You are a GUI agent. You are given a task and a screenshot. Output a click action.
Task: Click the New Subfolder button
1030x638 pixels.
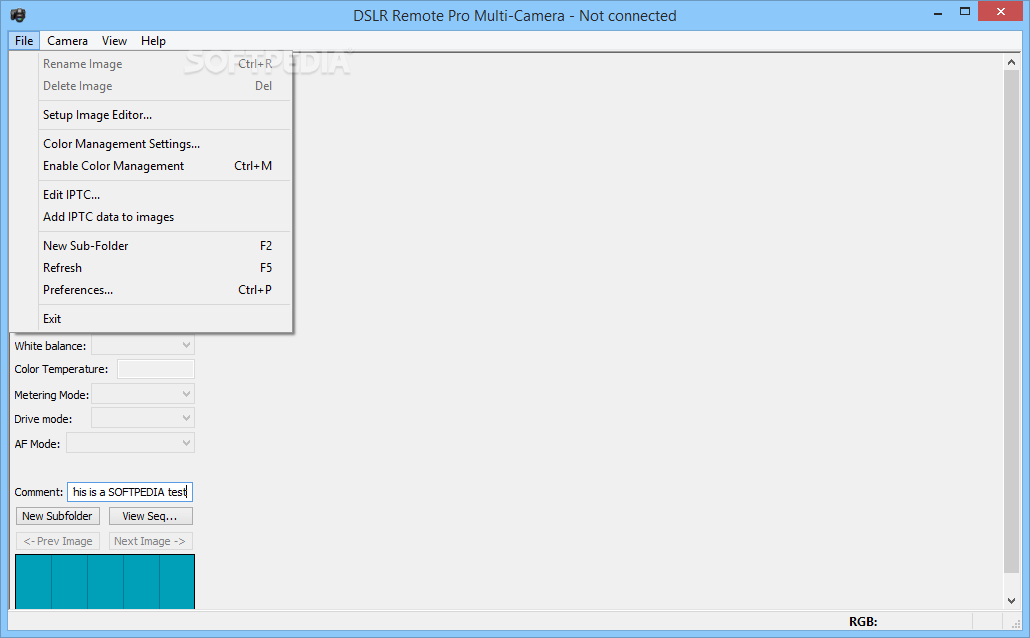58,516
